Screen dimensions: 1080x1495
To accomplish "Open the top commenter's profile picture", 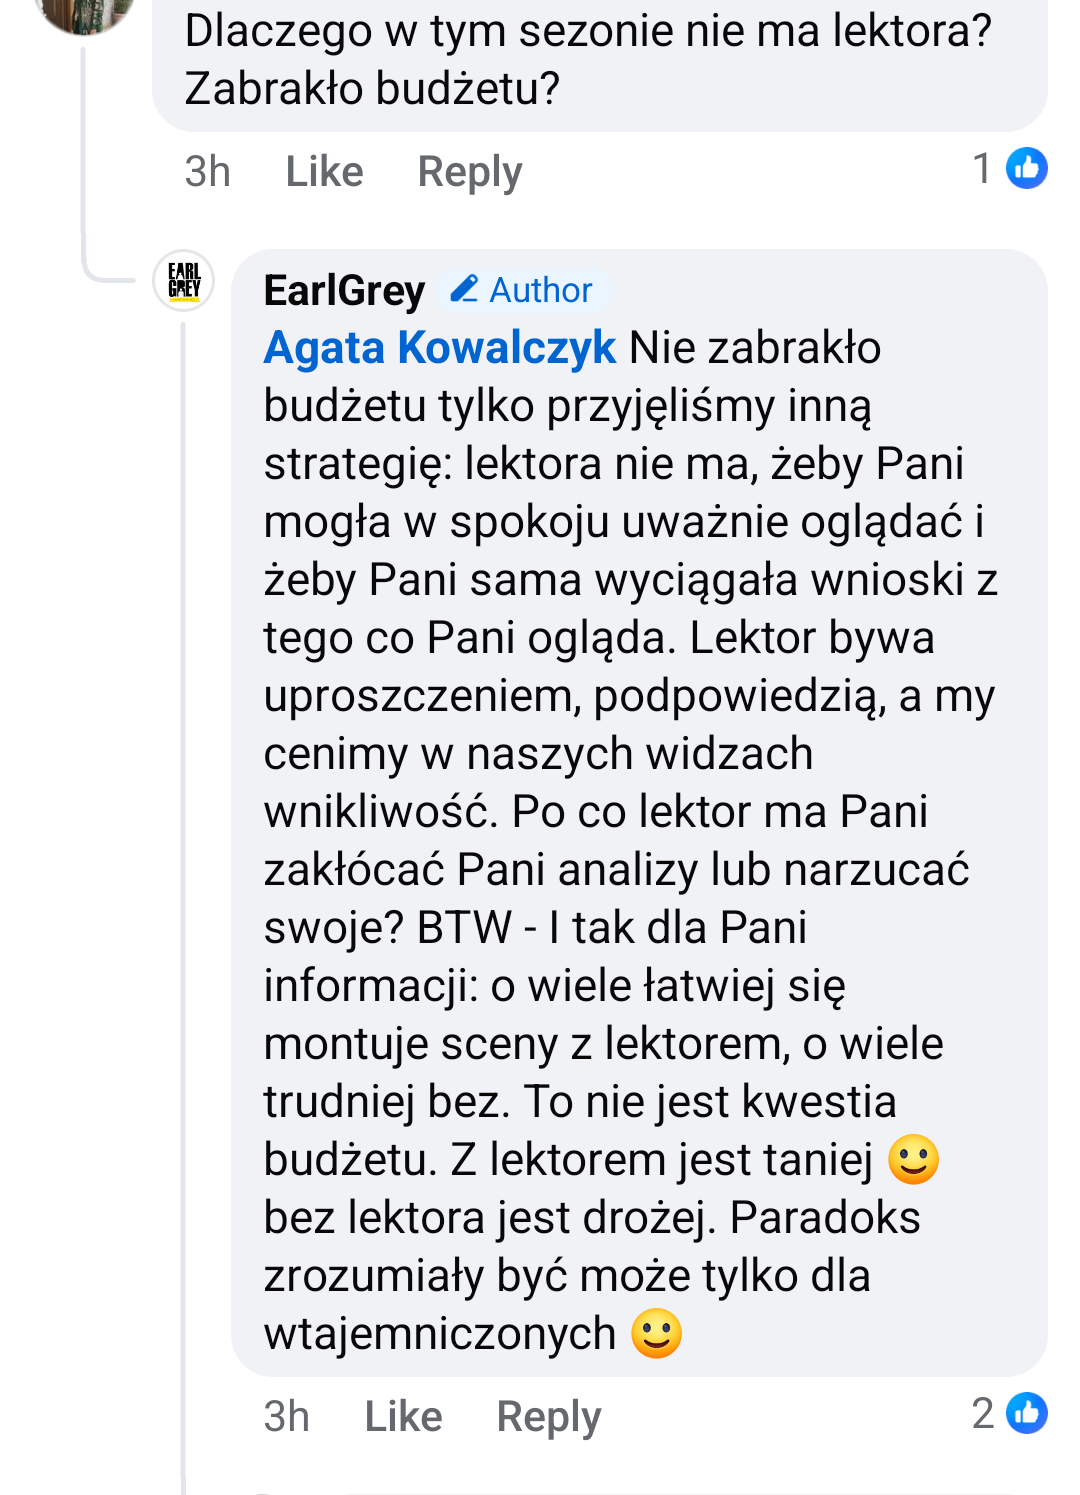I will pyautogui.click(x=85, y=12).
